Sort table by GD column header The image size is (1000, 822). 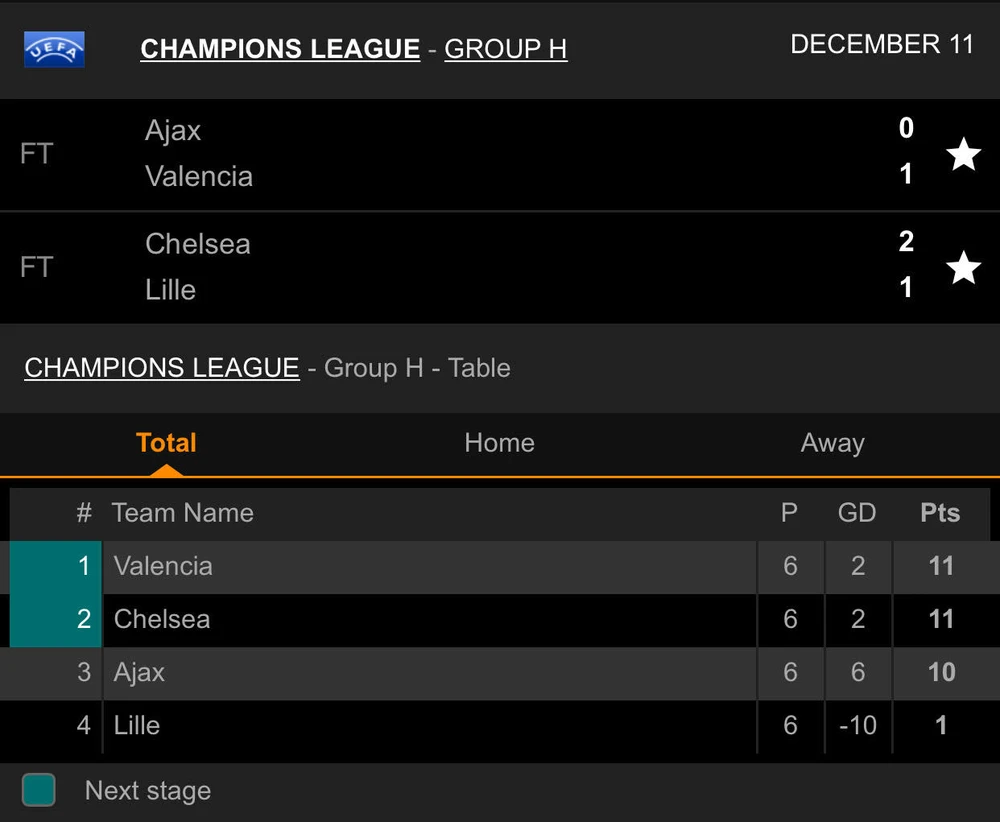(x=857, y=513)
